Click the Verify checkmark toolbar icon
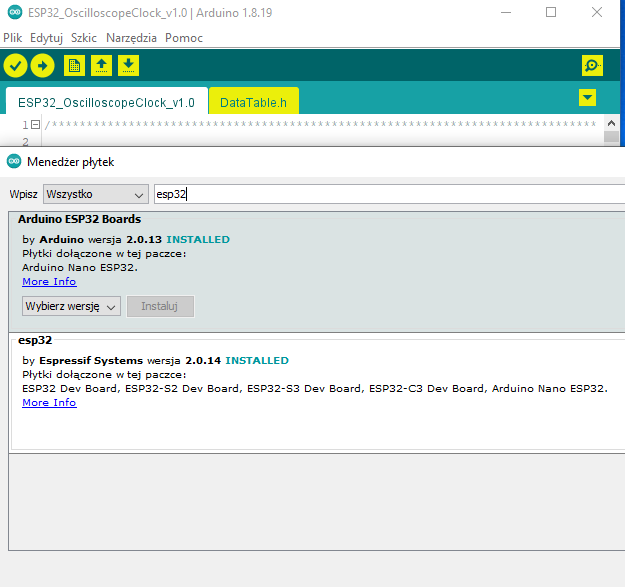This screenshot has width=625, height=587. (15, 65)
